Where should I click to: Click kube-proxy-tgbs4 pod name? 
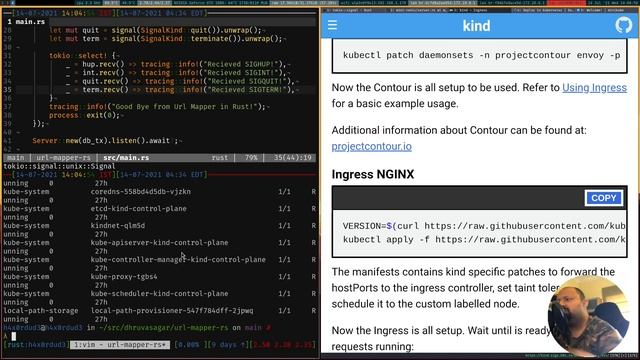coord(124,276)
